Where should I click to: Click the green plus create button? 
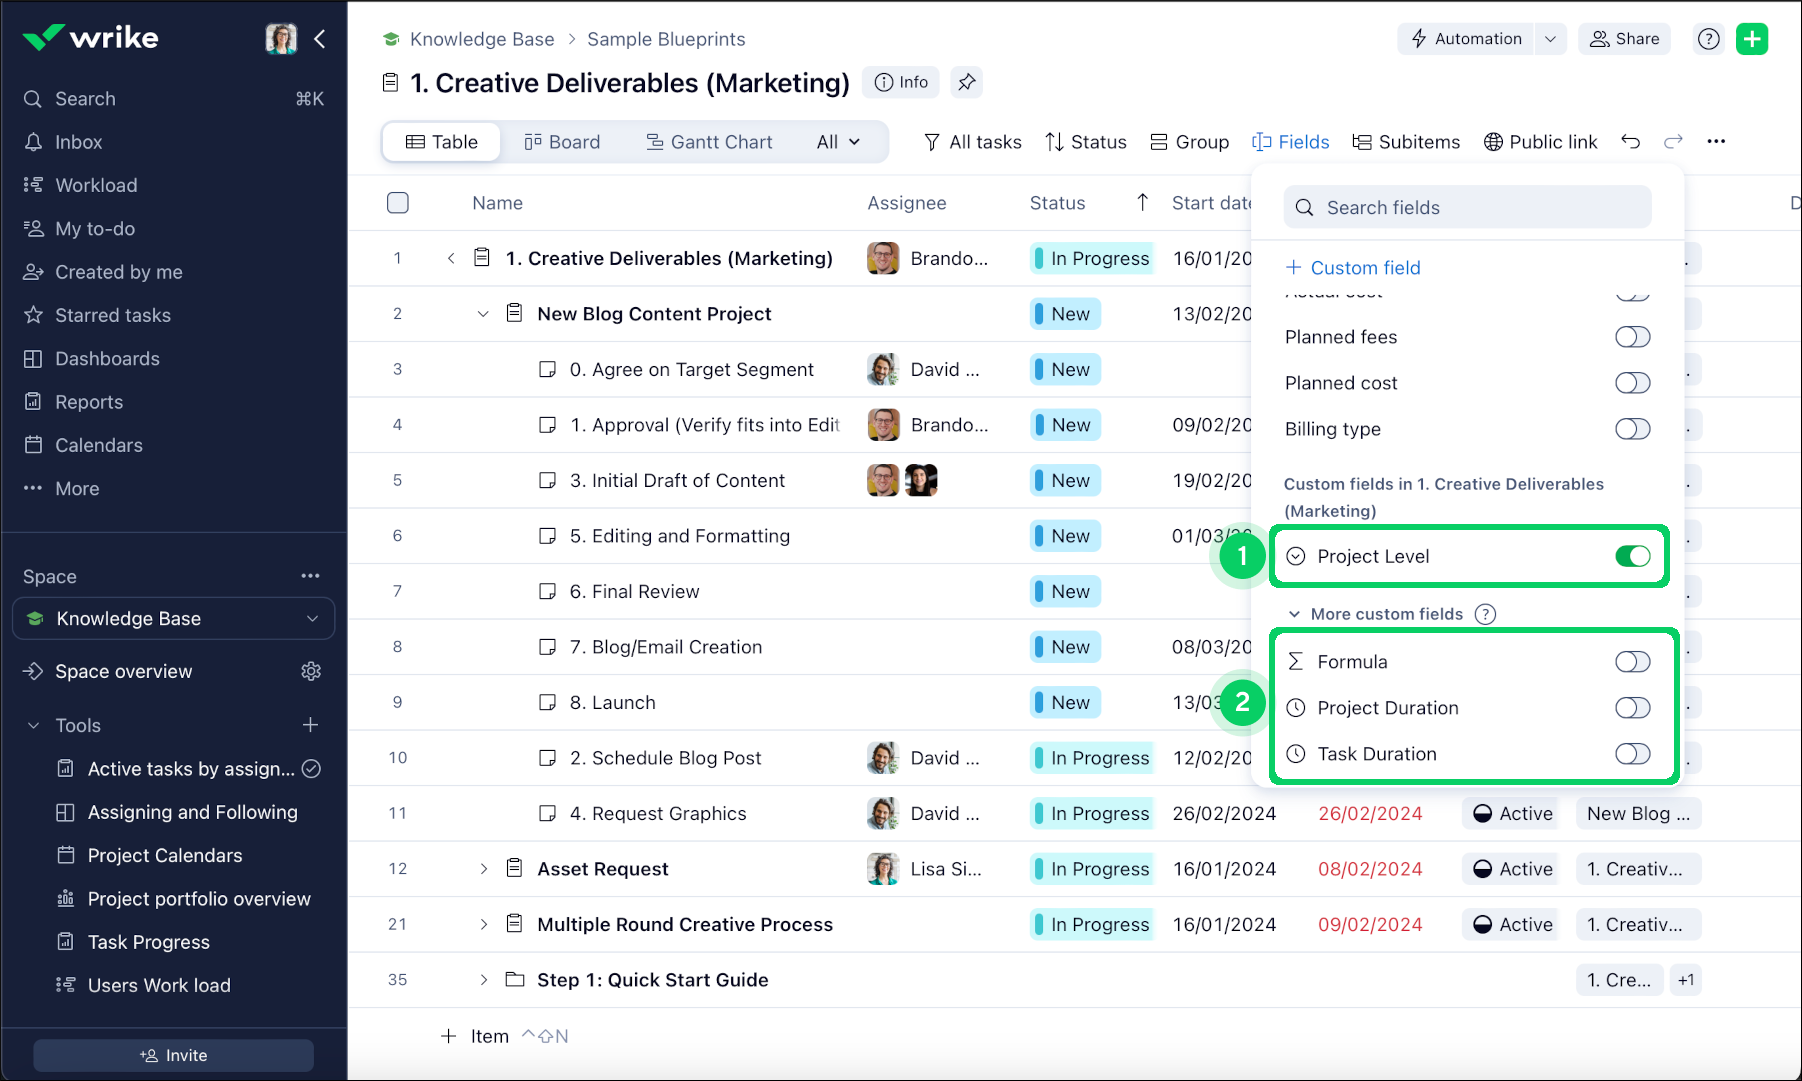[1752, 39]
